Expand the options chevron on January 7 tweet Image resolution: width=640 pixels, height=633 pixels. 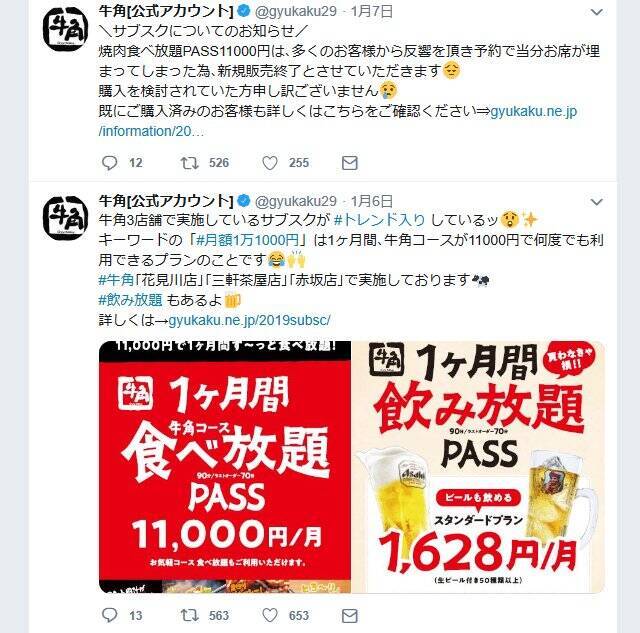(597, 12)
